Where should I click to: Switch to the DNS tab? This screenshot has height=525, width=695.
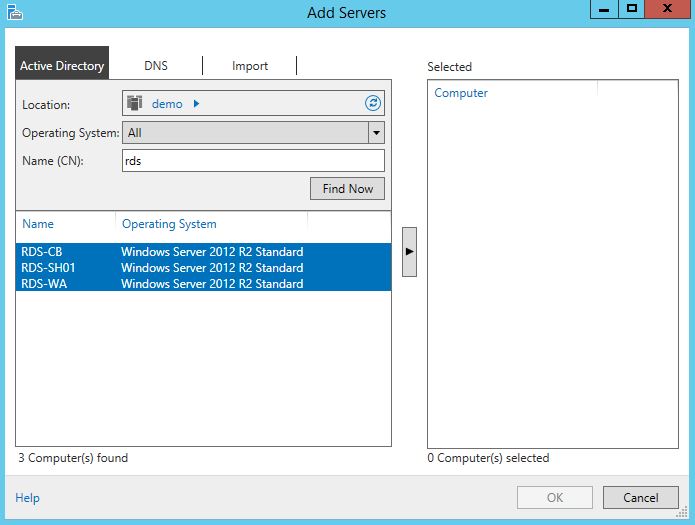tap(156, 66)
